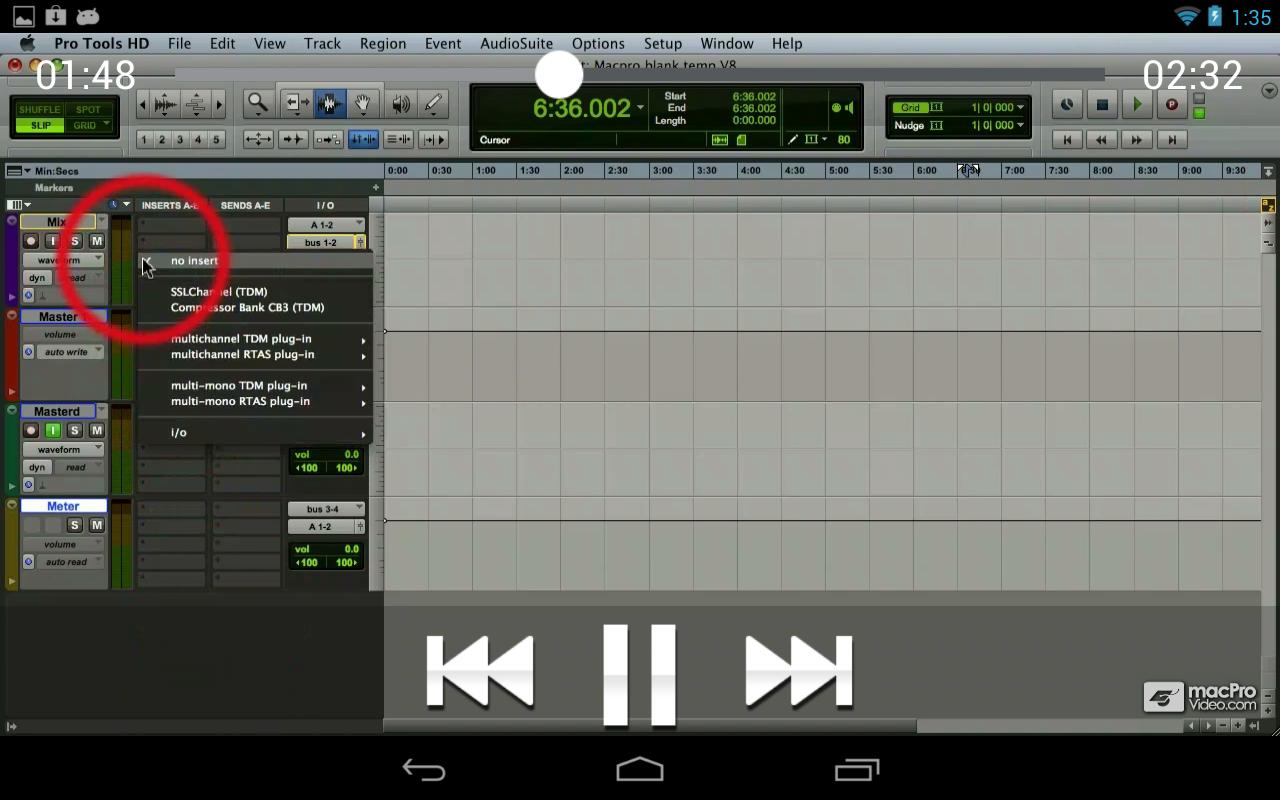Image resolution: width=1280 pixels, height=800 pixels.
Task: Enable Shuffle edit mode
Action: point(40,109)
